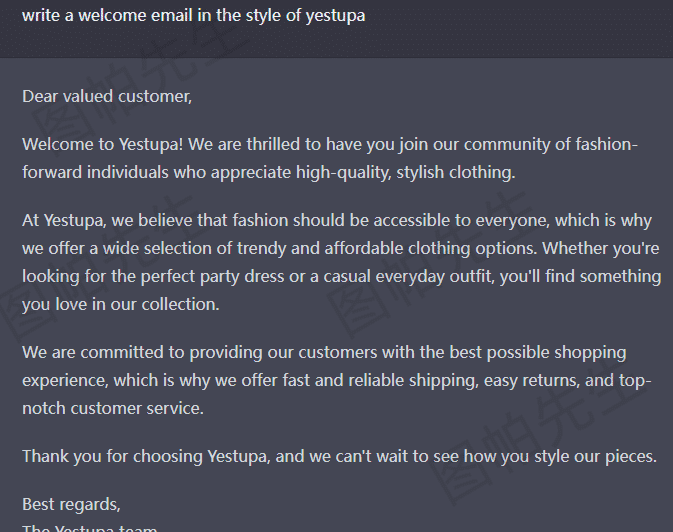
Task: Click the "Welcome to Yestupa!" sentence
Action: click(x=103, y=144)
